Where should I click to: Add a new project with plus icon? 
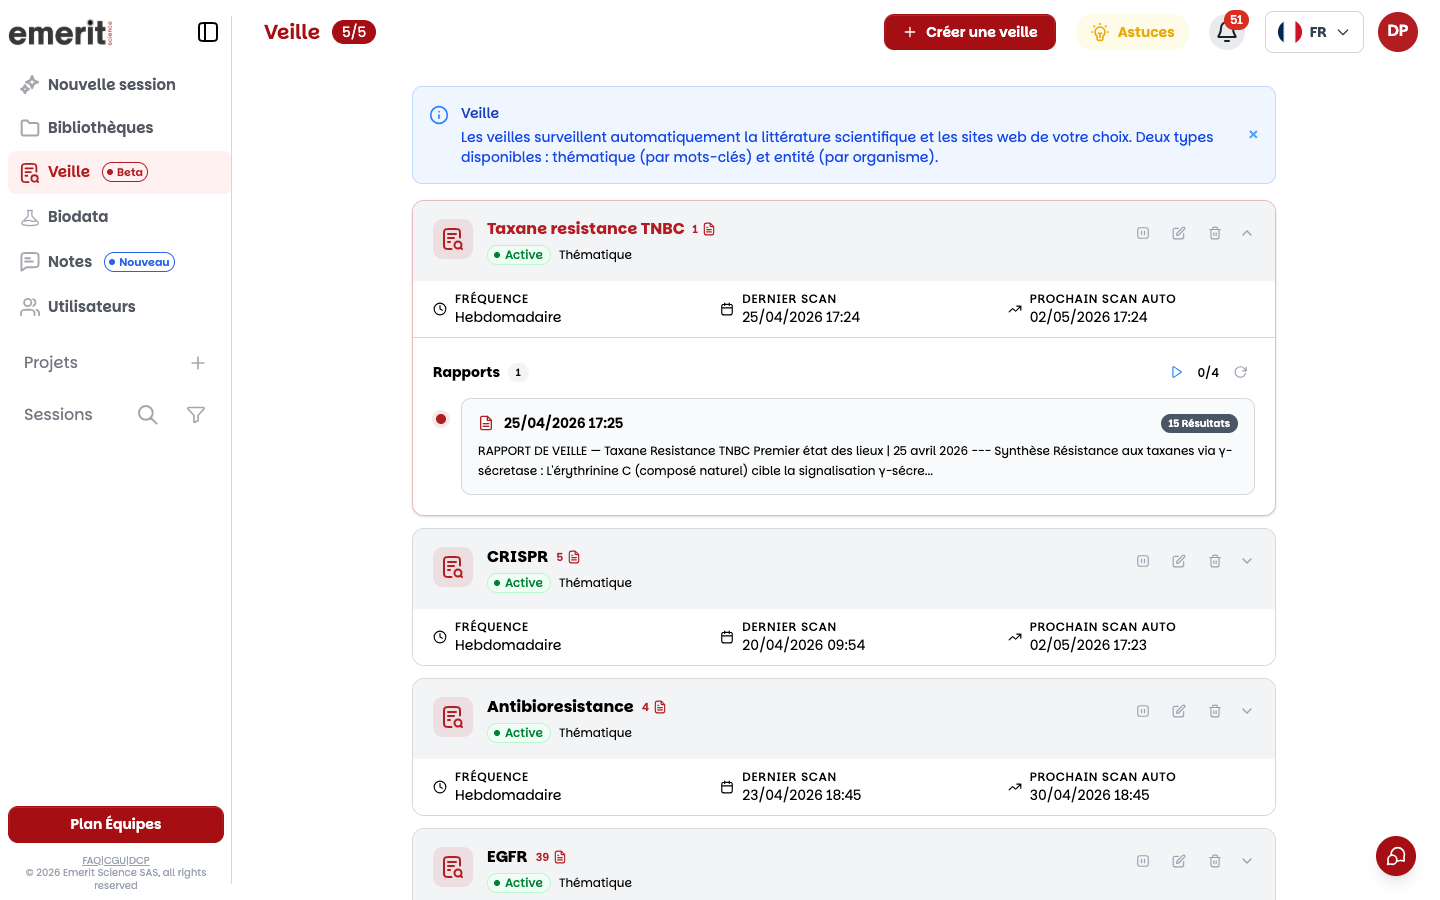click(x=198, y=363)
